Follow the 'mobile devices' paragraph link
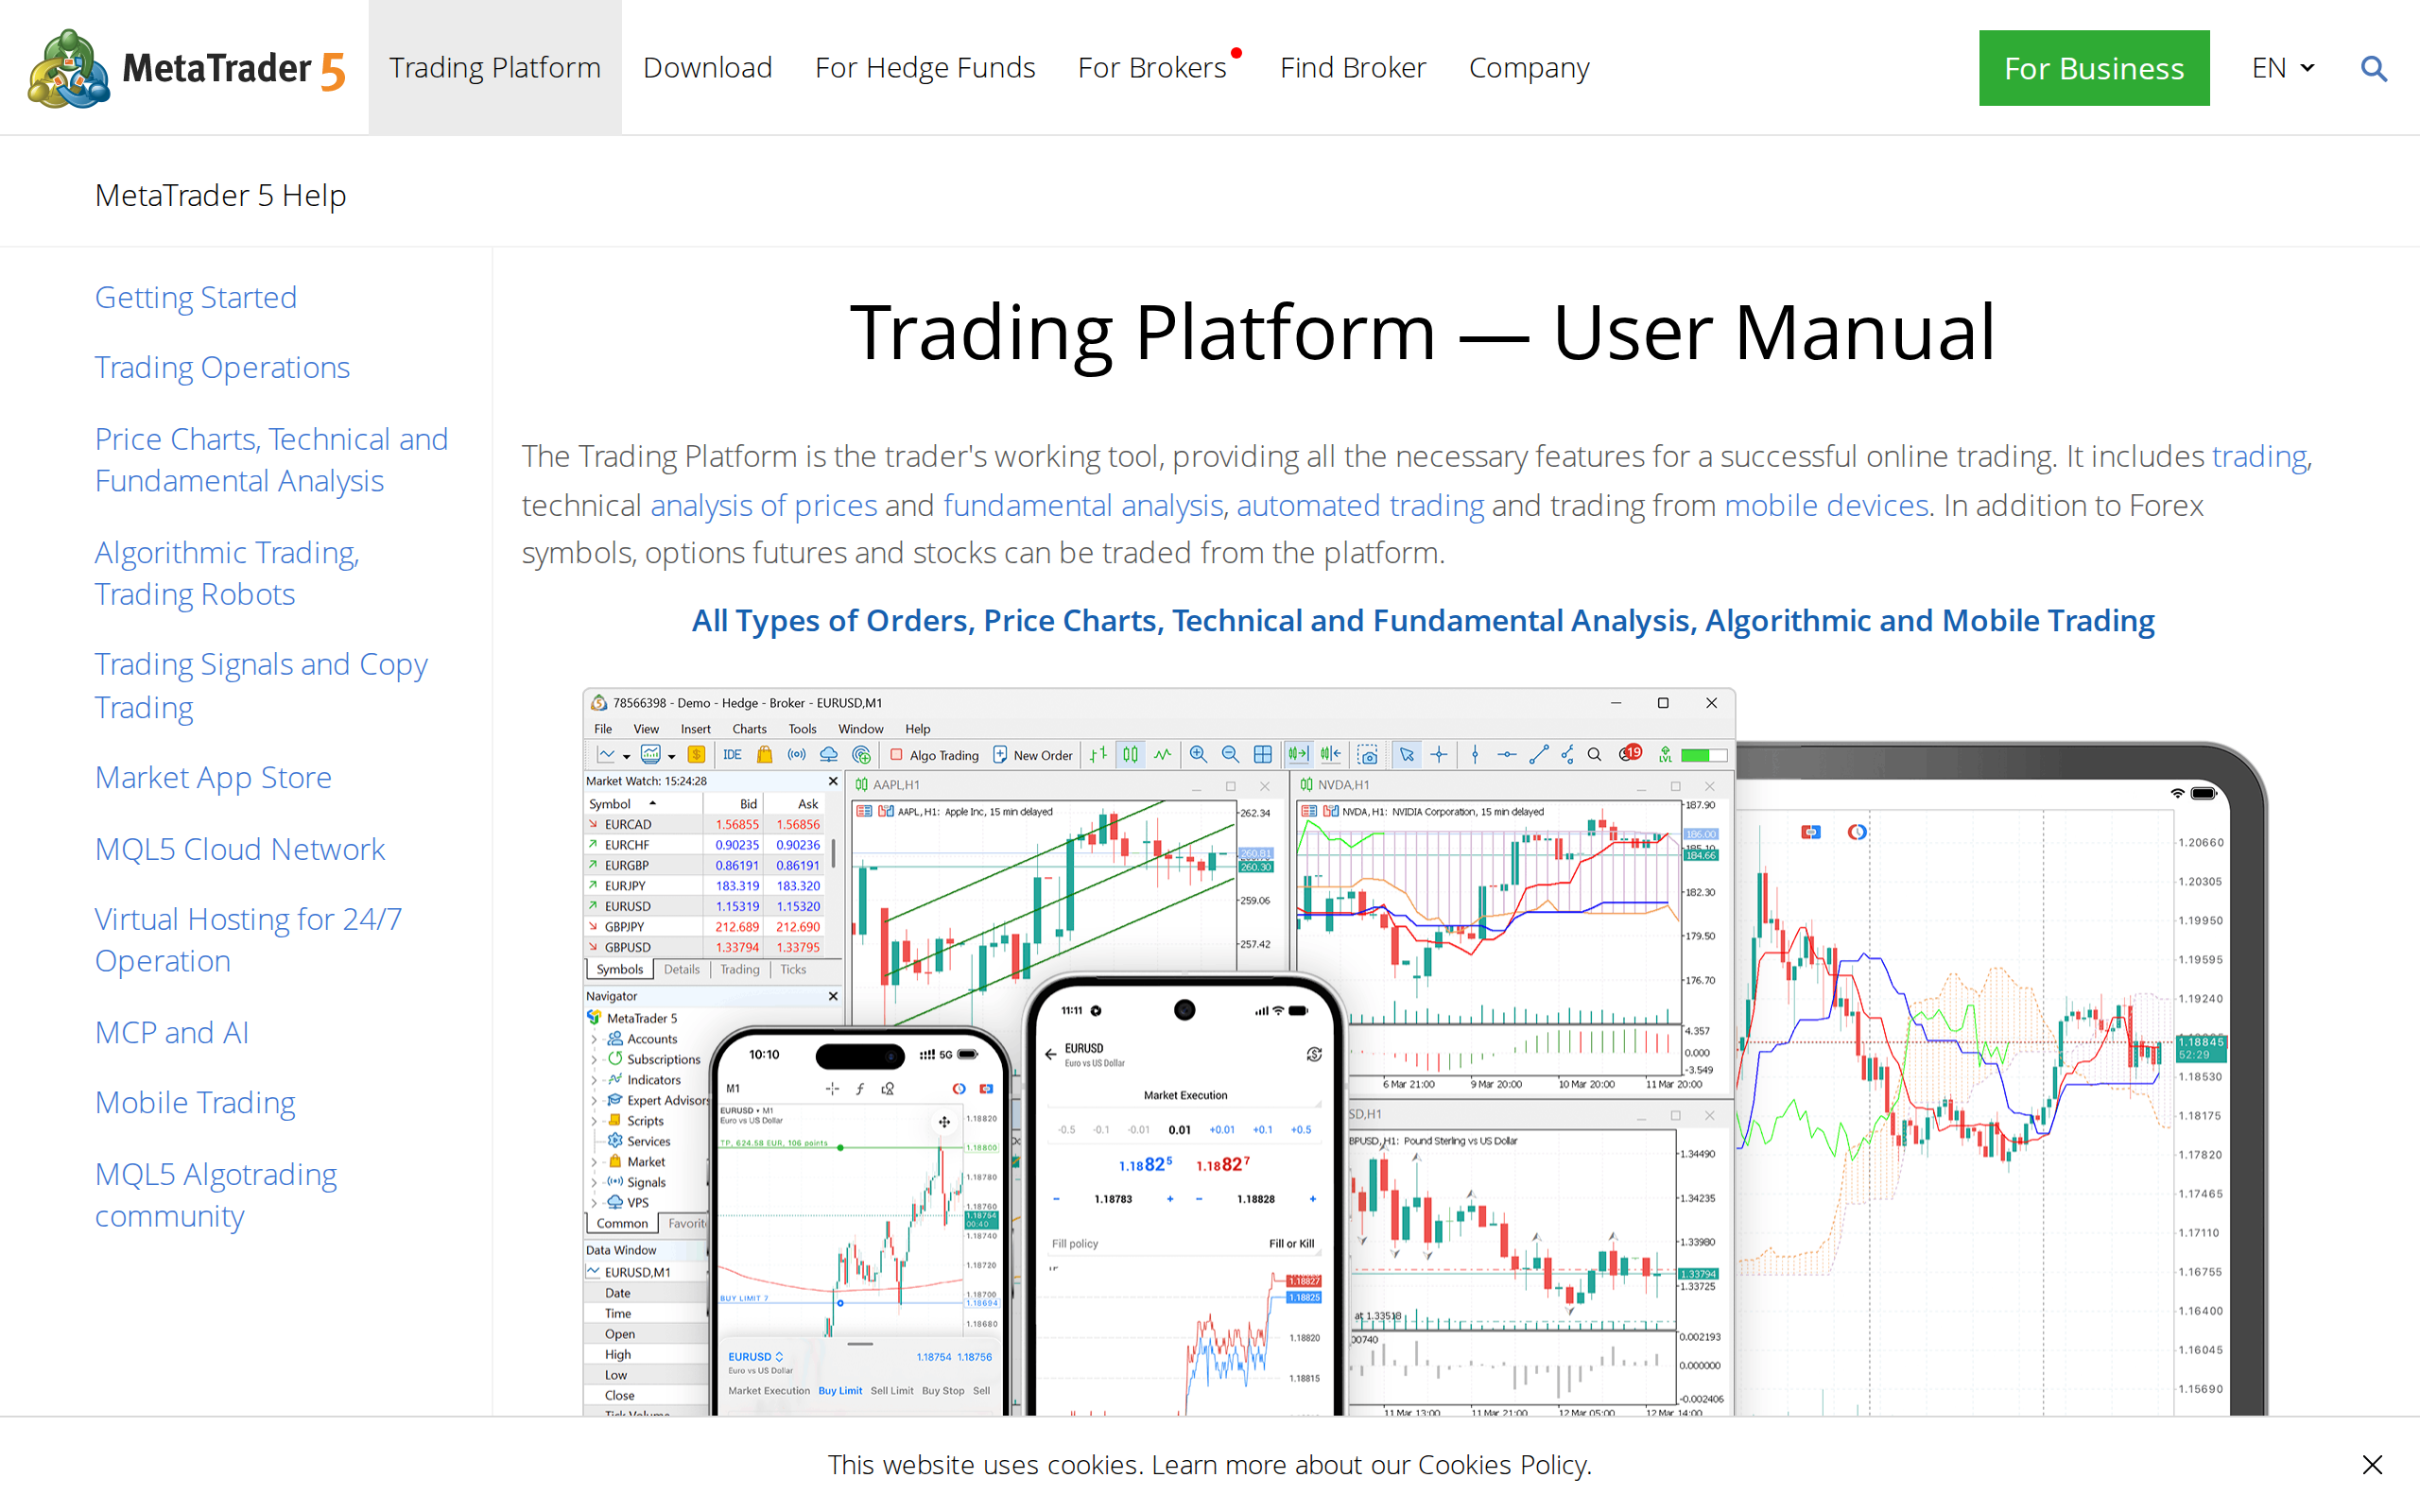Screen dimensions: 2420x1512 tap(1826, 505)
